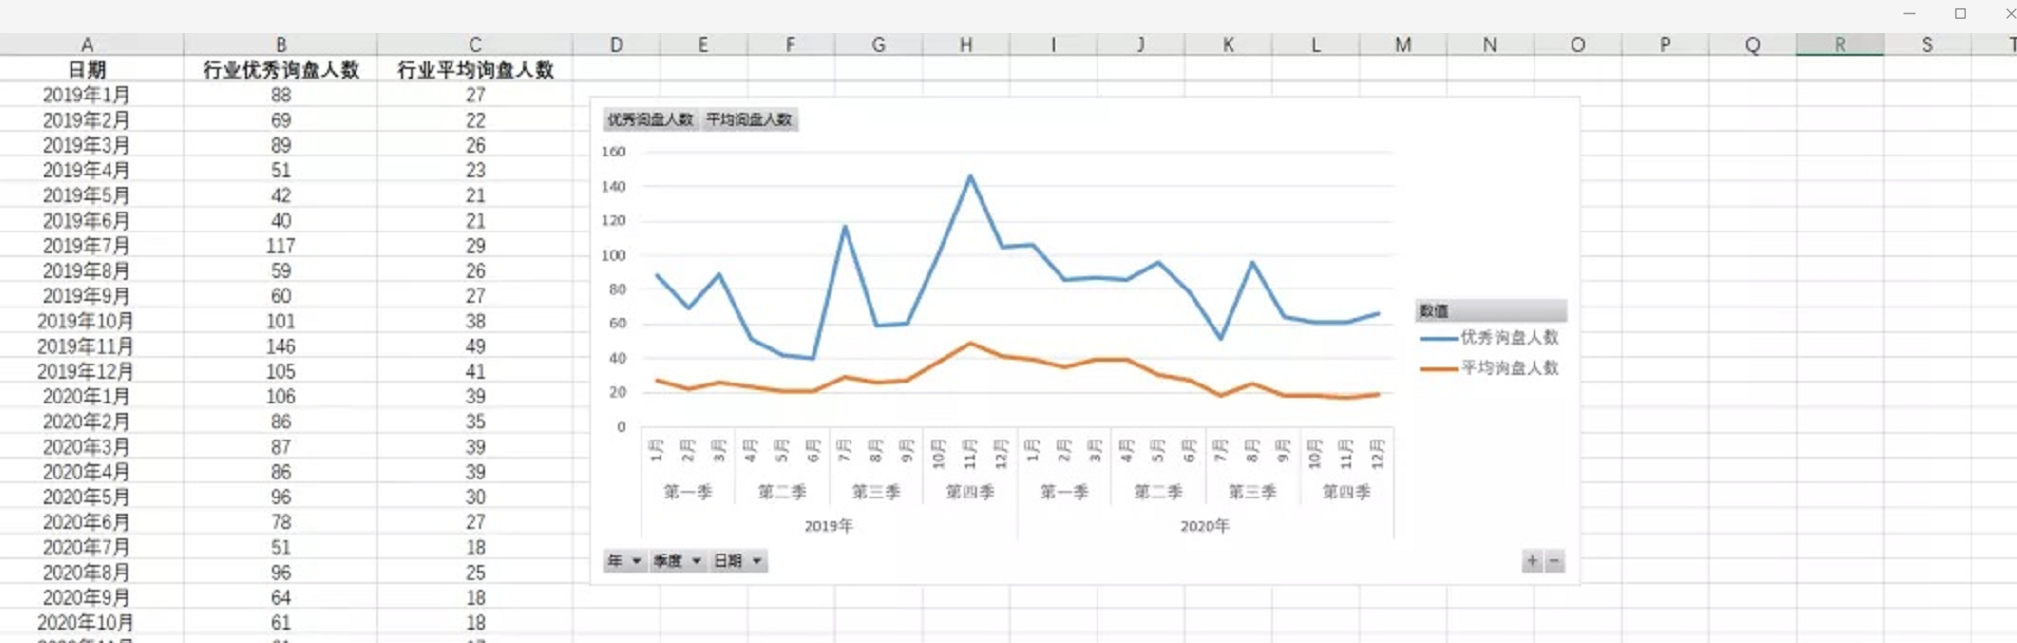Select the 行业平均询盘人数 header cell
The image size is (2017, 643).
pyautogui.click(x=475, y=70)
